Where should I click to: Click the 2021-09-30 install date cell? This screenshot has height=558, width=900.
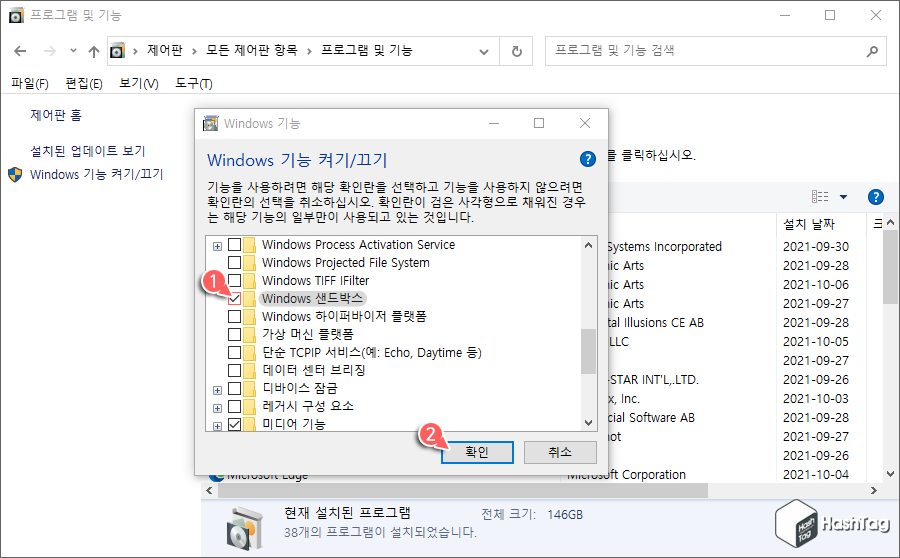coord(816,247)
